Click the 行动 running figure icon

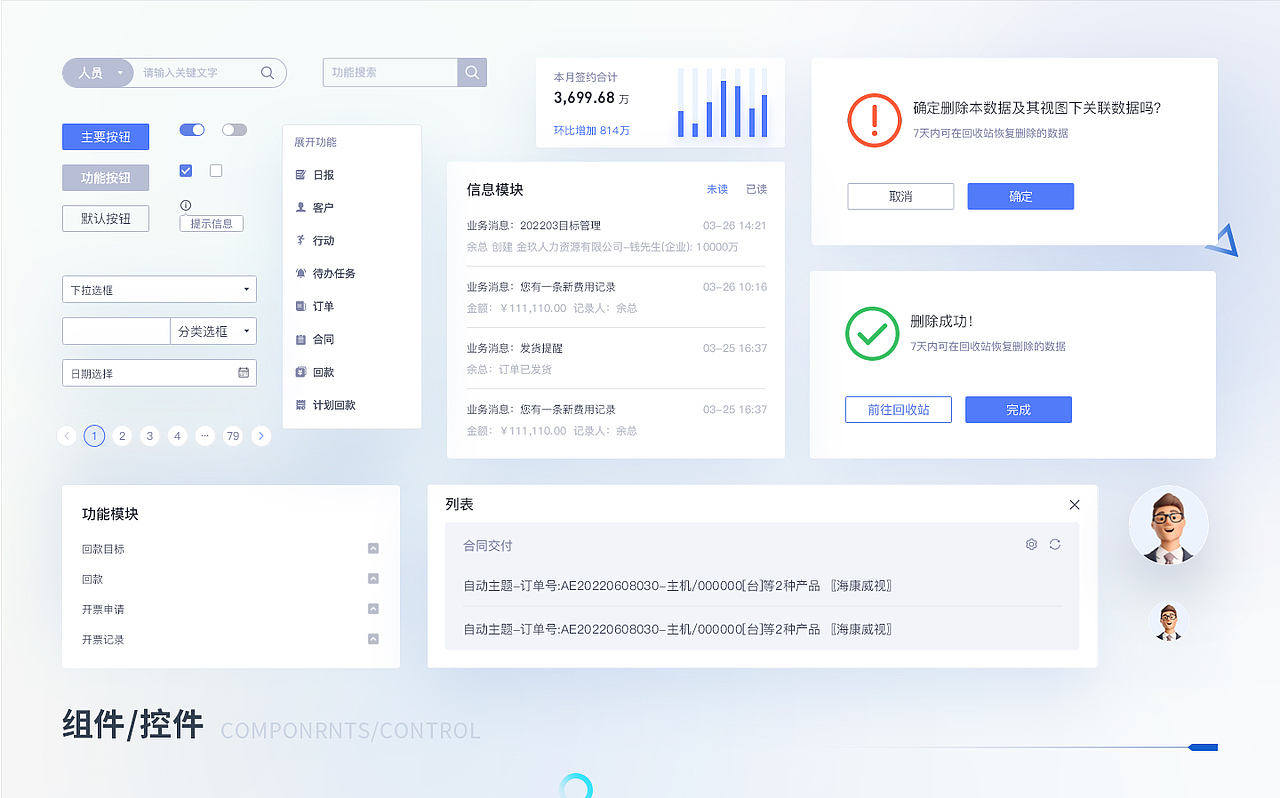(x=301, y=240)
